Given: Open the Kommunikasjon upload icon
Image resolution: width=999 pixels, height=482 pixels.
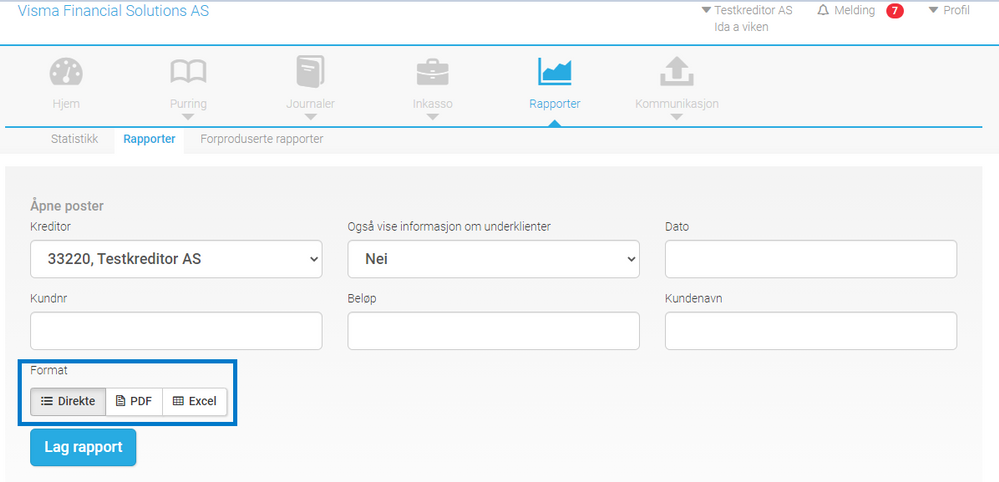Looking at the screenshot, I should (x=677, y=71).
